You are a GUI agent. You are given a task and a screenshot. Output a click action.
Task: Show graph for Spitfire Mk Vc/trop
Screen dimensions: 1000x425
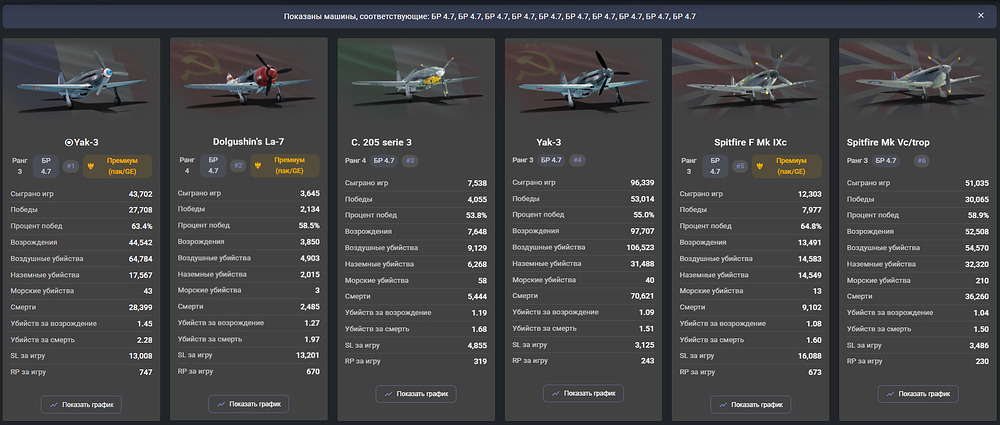point(918,394)
